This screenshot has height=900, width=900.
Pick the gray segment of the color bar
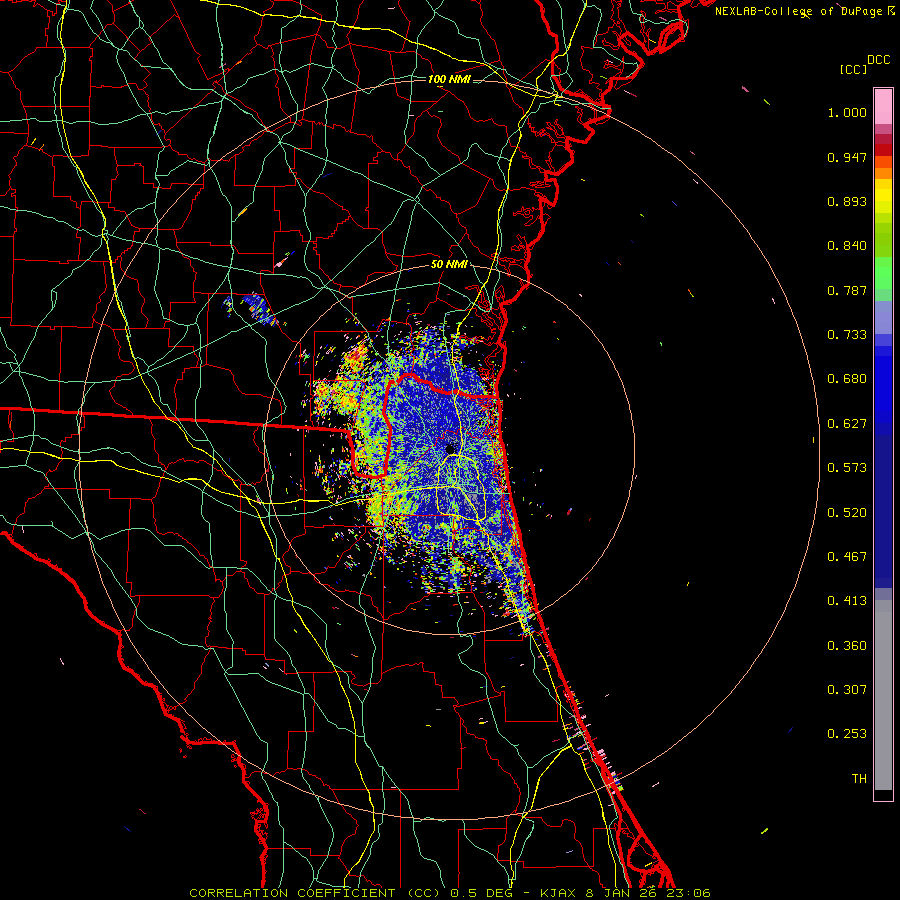(883, 695)
